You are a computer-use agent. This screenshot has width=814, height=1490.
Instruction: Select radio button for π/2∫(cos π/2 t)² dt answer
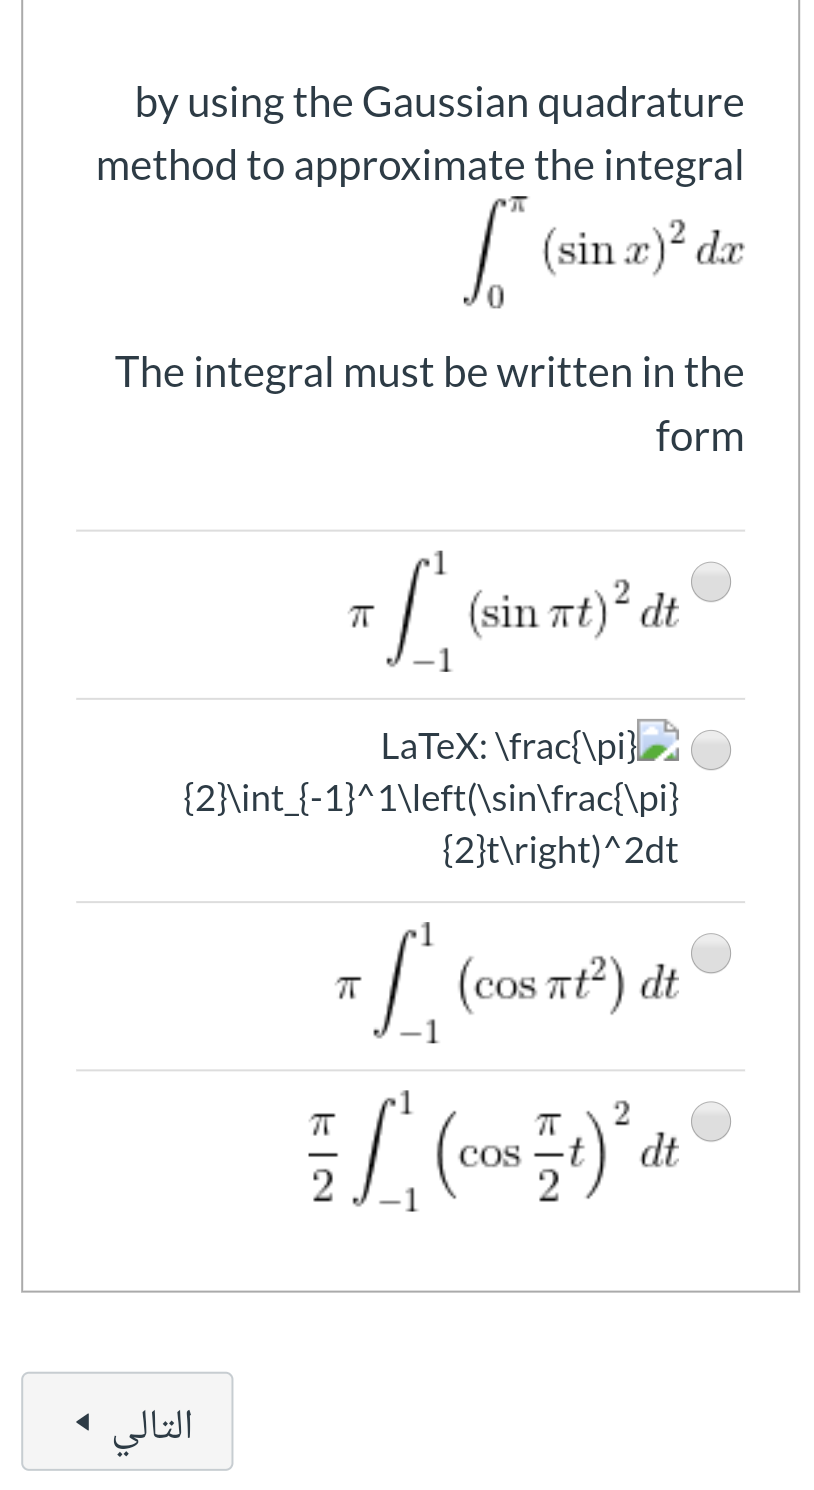pos(710,1120)
